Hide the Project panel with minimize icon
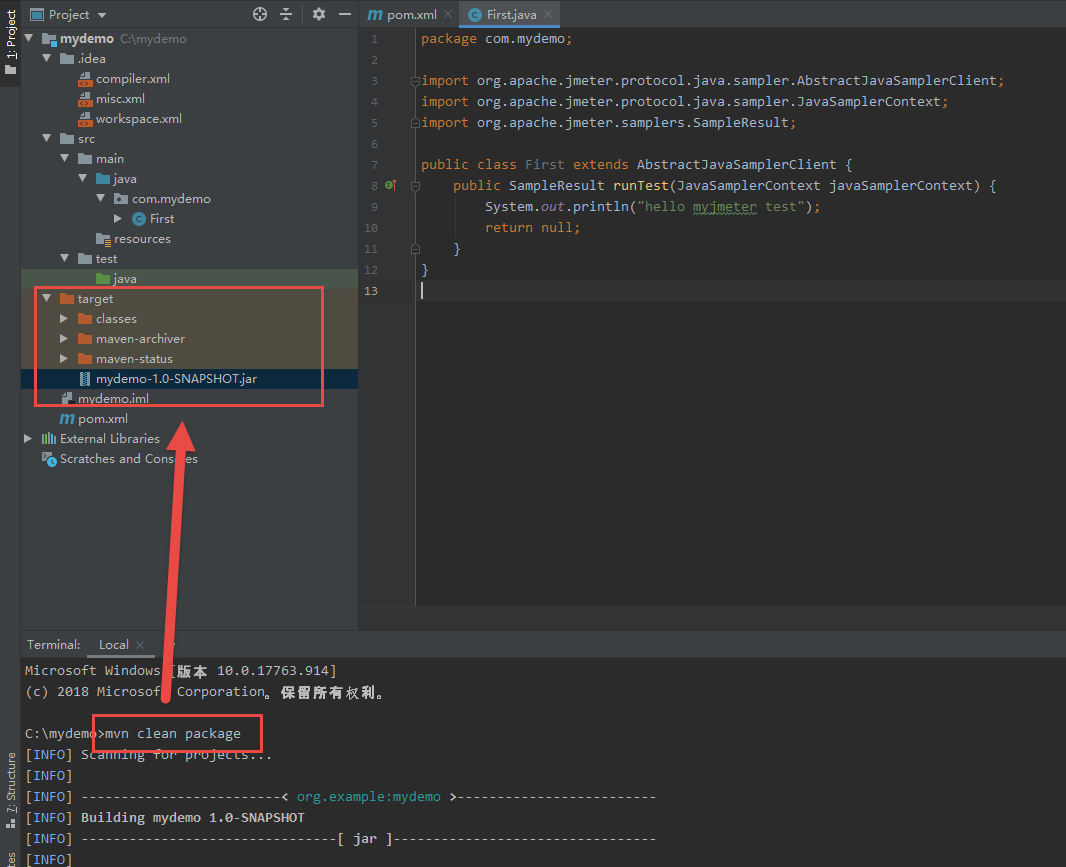Screen dimensions: 1066x867 coord(345,14)
